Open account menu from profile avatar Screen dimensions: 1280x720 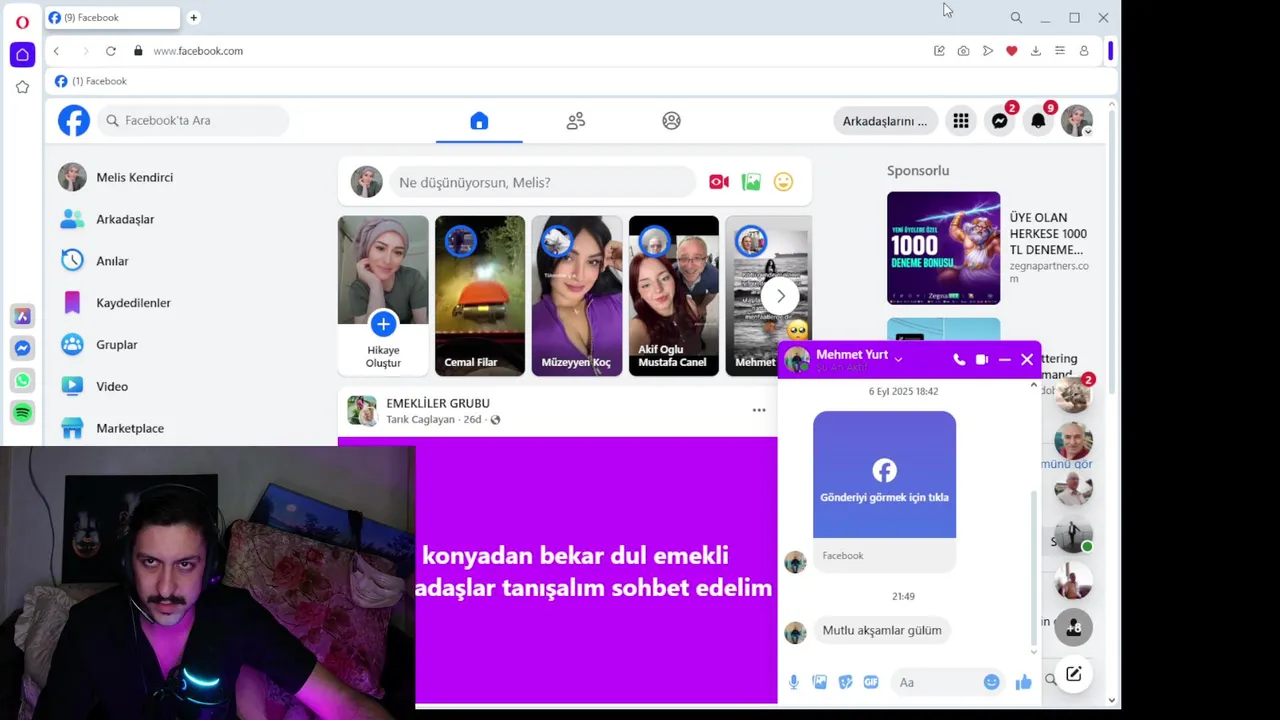click(1077, 121)
